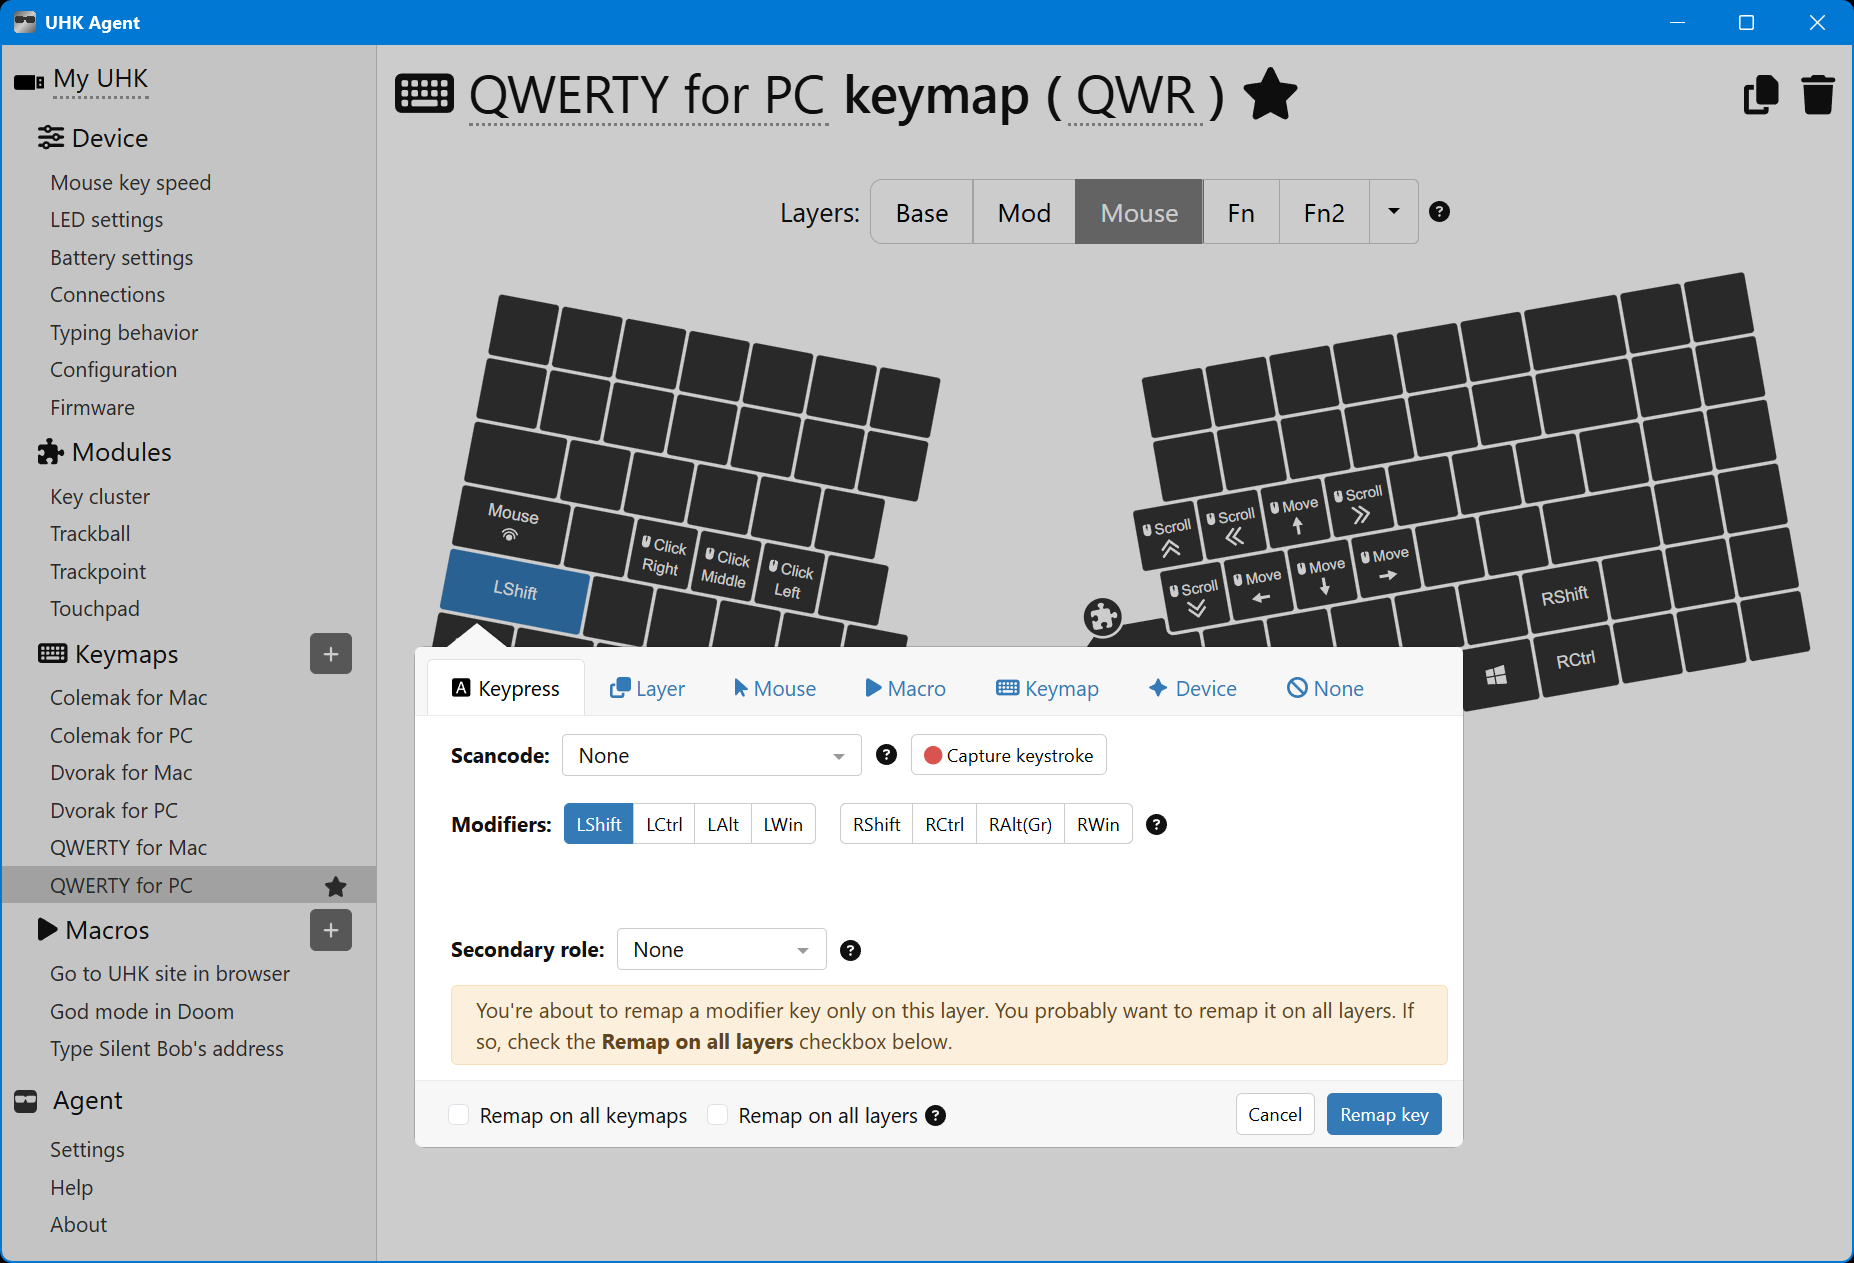The image size is (1854, 1263).
Task: Select the Fn layer tab
Action: (1240, 213)
